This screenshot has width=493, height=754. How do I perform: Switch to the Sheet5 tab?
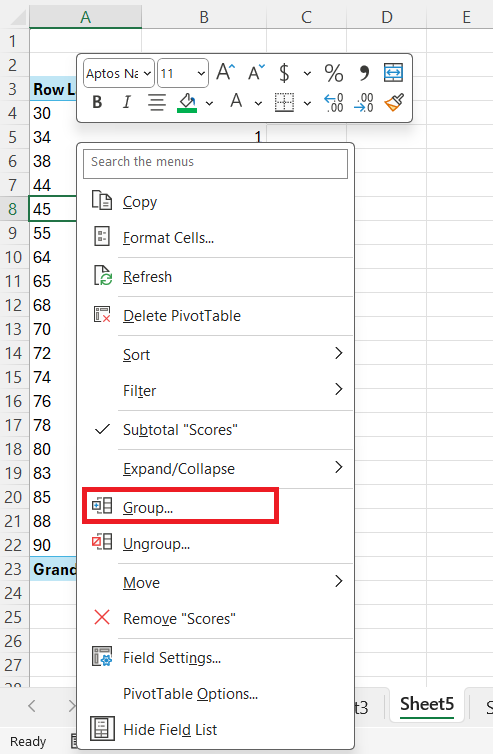pos(427,704)
